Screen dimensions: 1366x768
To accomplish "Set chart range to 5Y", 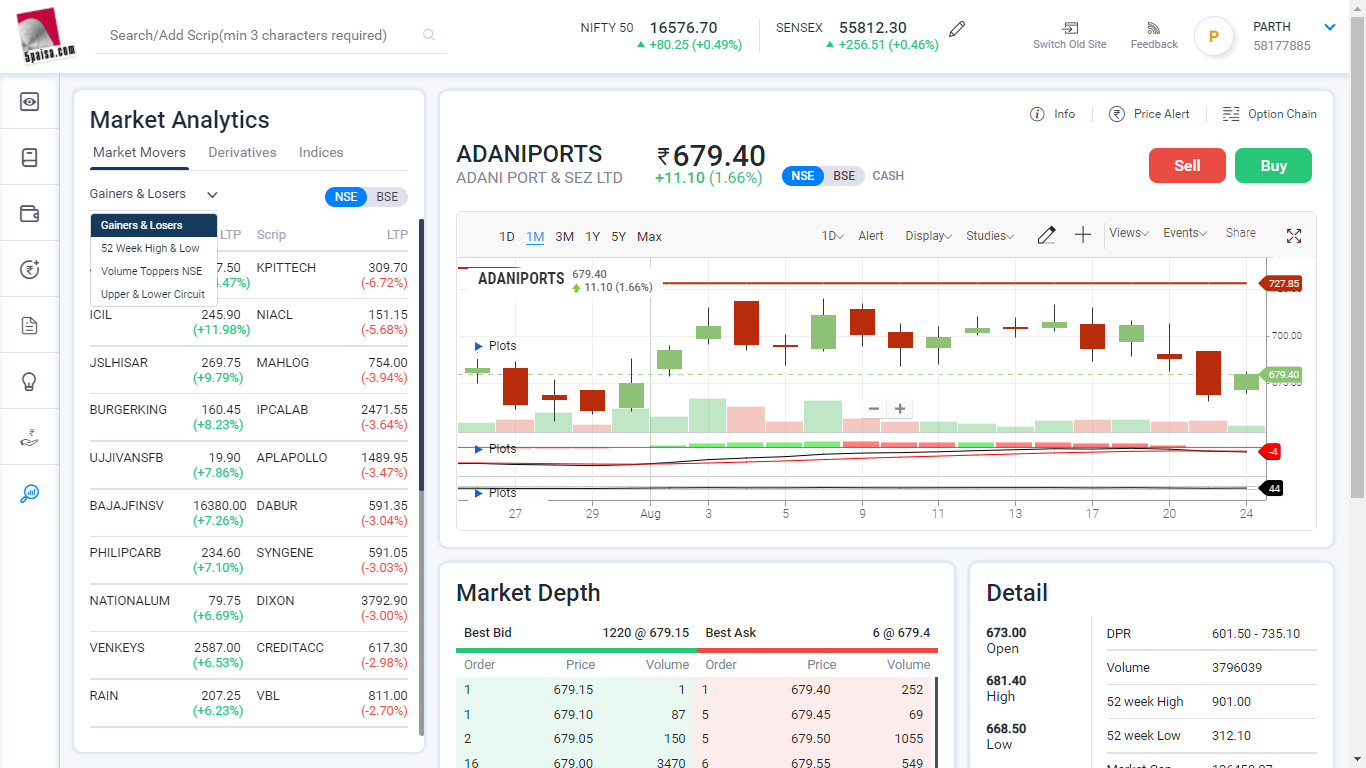I will [x=619, y=237].
